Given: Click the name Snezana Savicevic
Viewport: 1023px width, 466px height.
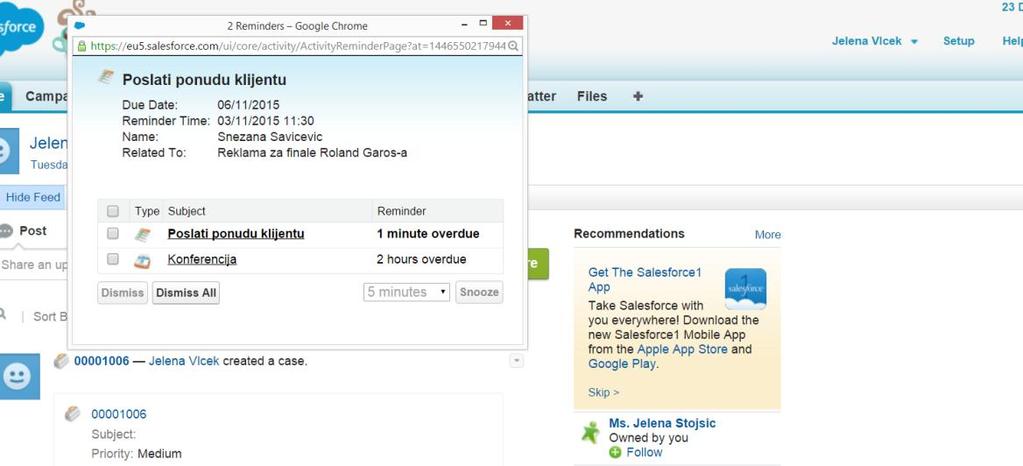Looking at the screenshot, I should click(x=269, y=137).
